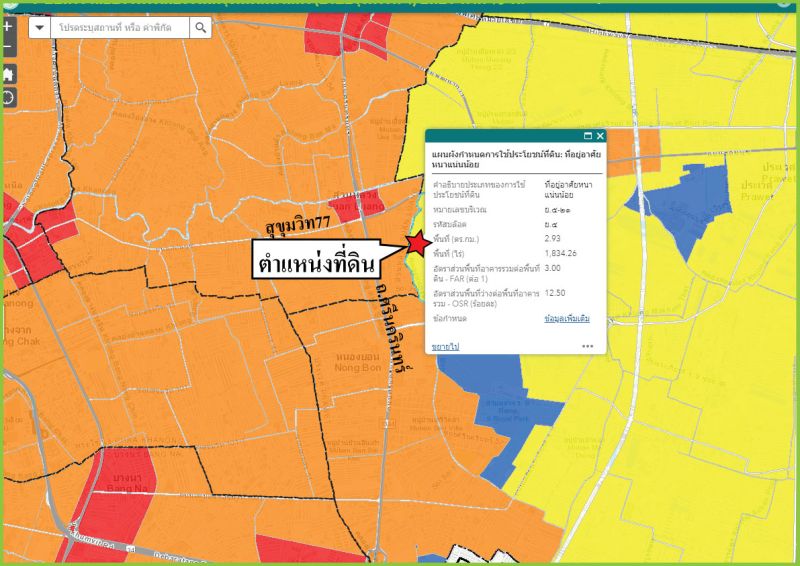Click the my location button
Screen dimensions: 800x566
click(x=8, y=97)
